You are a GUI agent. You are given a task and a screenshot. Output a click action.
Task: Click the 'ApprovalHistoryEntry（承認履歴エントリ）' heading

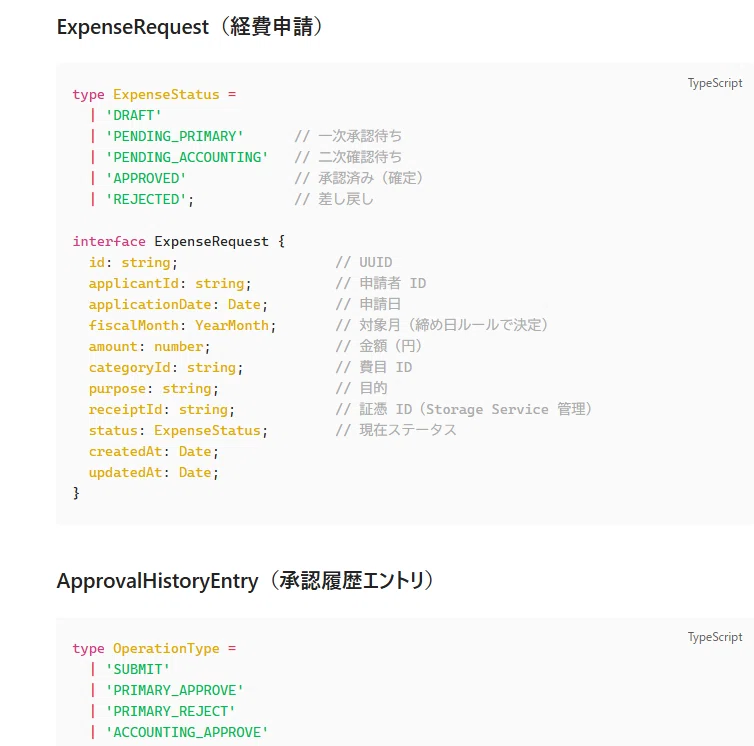[x=245, y=581]
